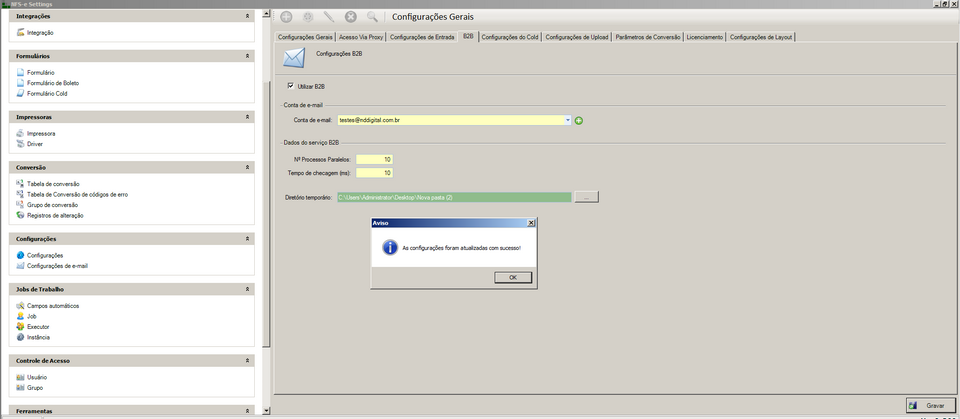Viewport: 960px width, 419px height.
Task: Click the Gravar save button
Action: 930,406
